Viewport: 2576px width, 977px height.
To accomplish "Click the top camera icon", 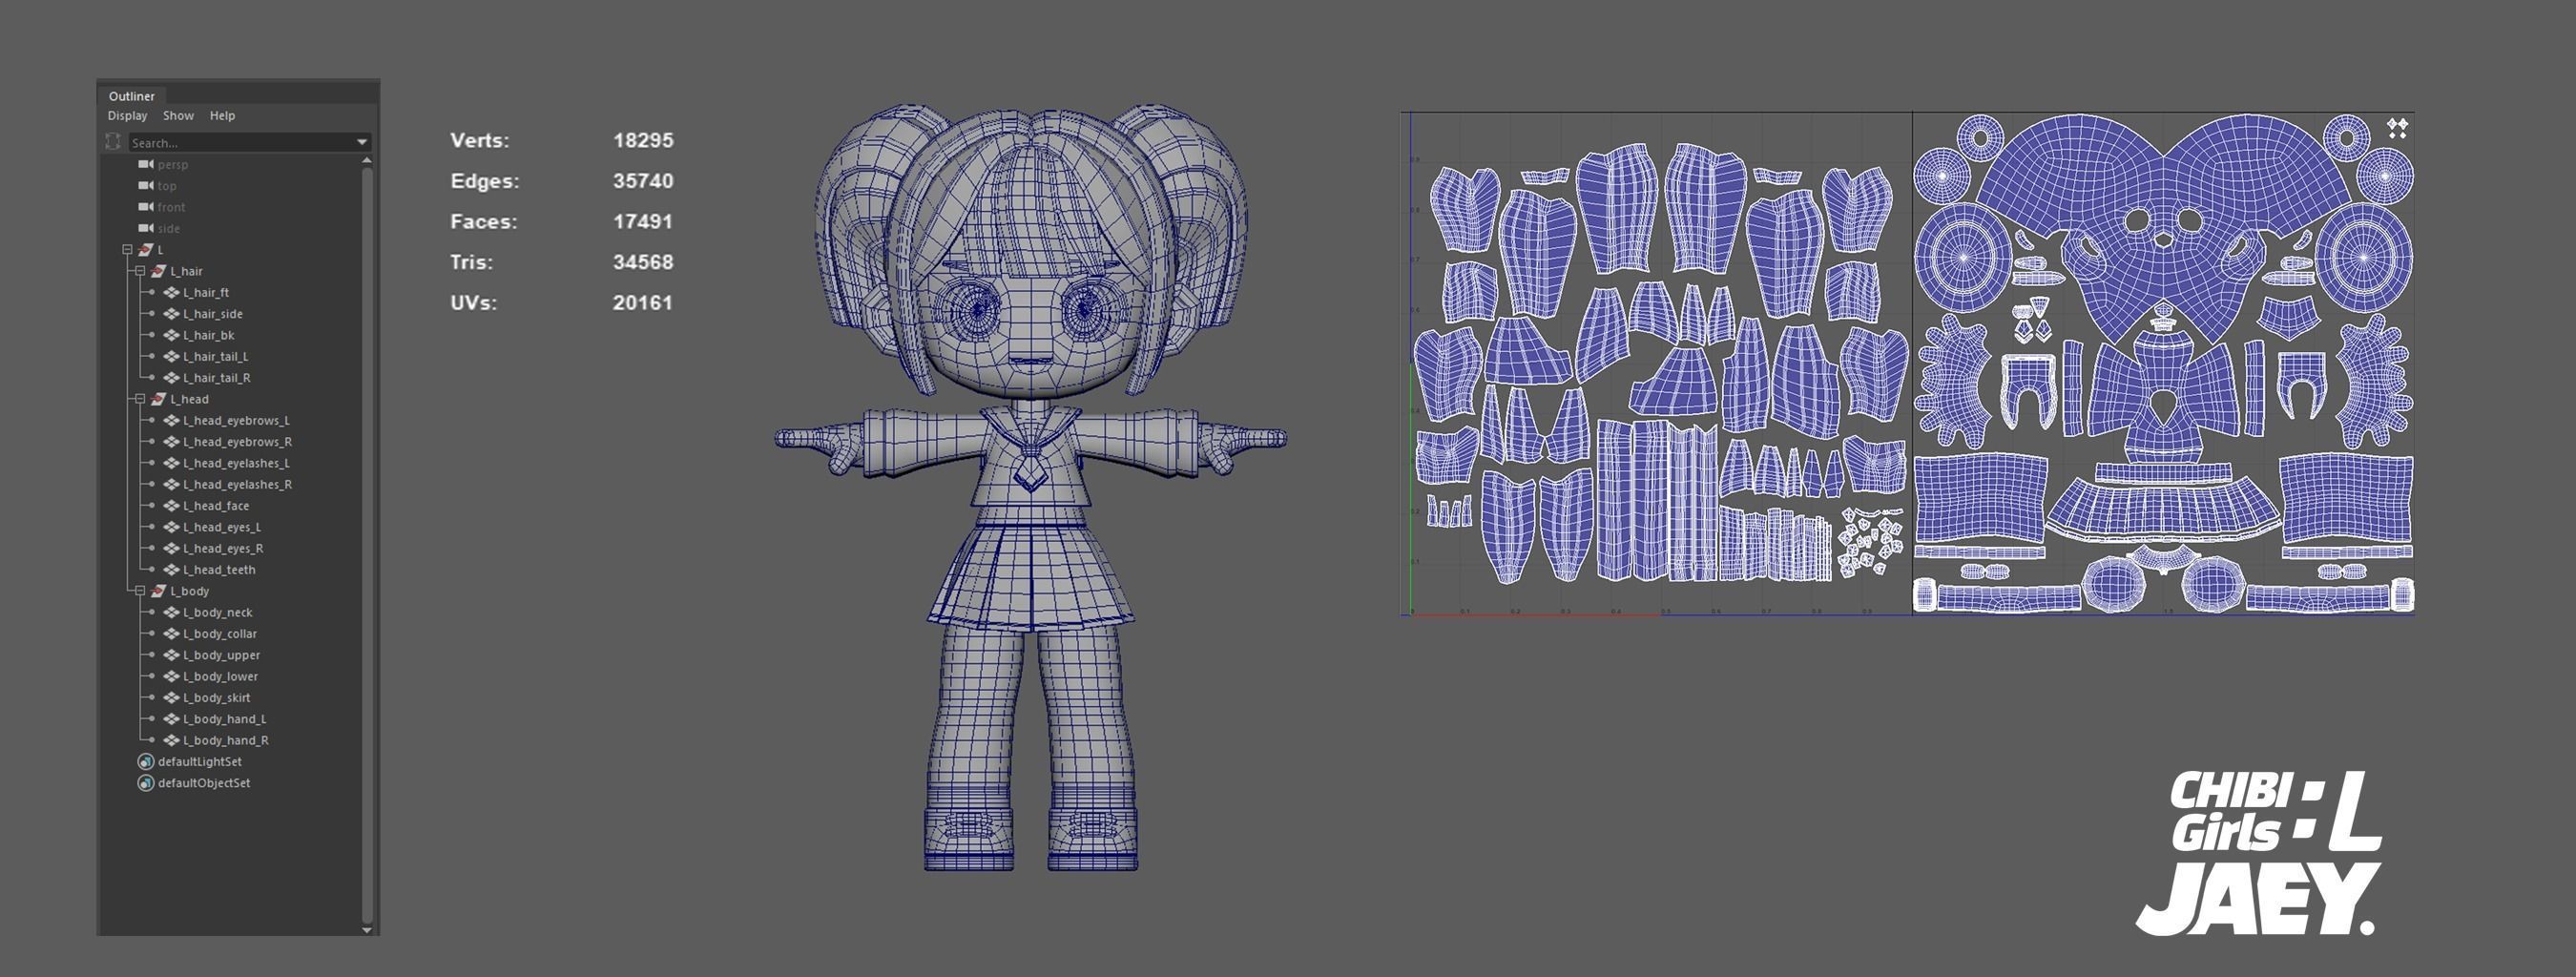I will (x=146, y=186).
